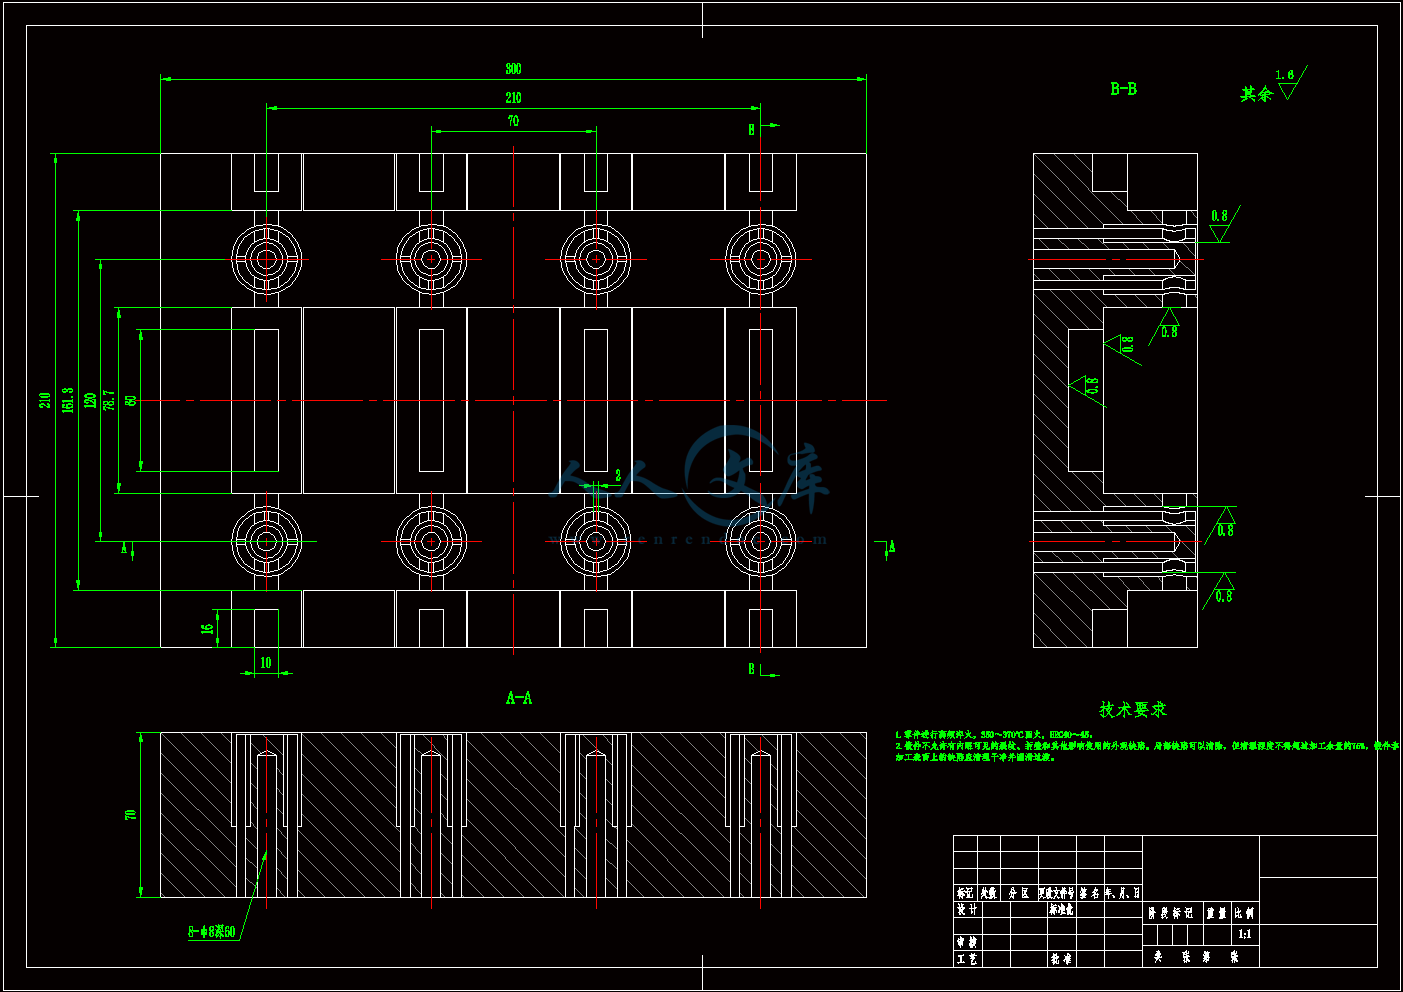
Task: Click the 设计 row label
Action: click(967, 910)
